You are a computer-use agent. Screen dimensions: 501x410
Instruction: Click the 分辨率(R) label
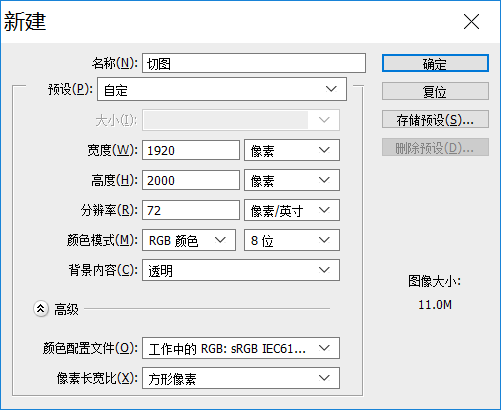click(109, 210)
